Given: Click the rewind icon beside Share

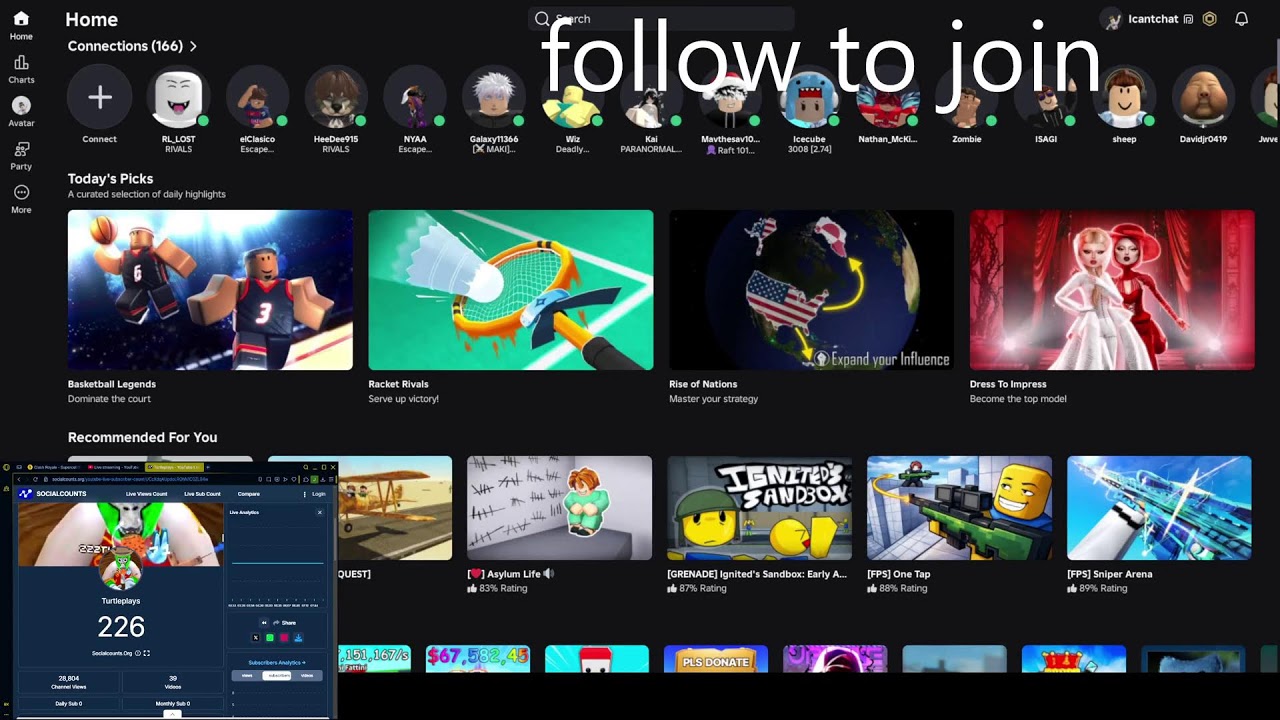Looking at the screenshot, I should pos(264,623).
